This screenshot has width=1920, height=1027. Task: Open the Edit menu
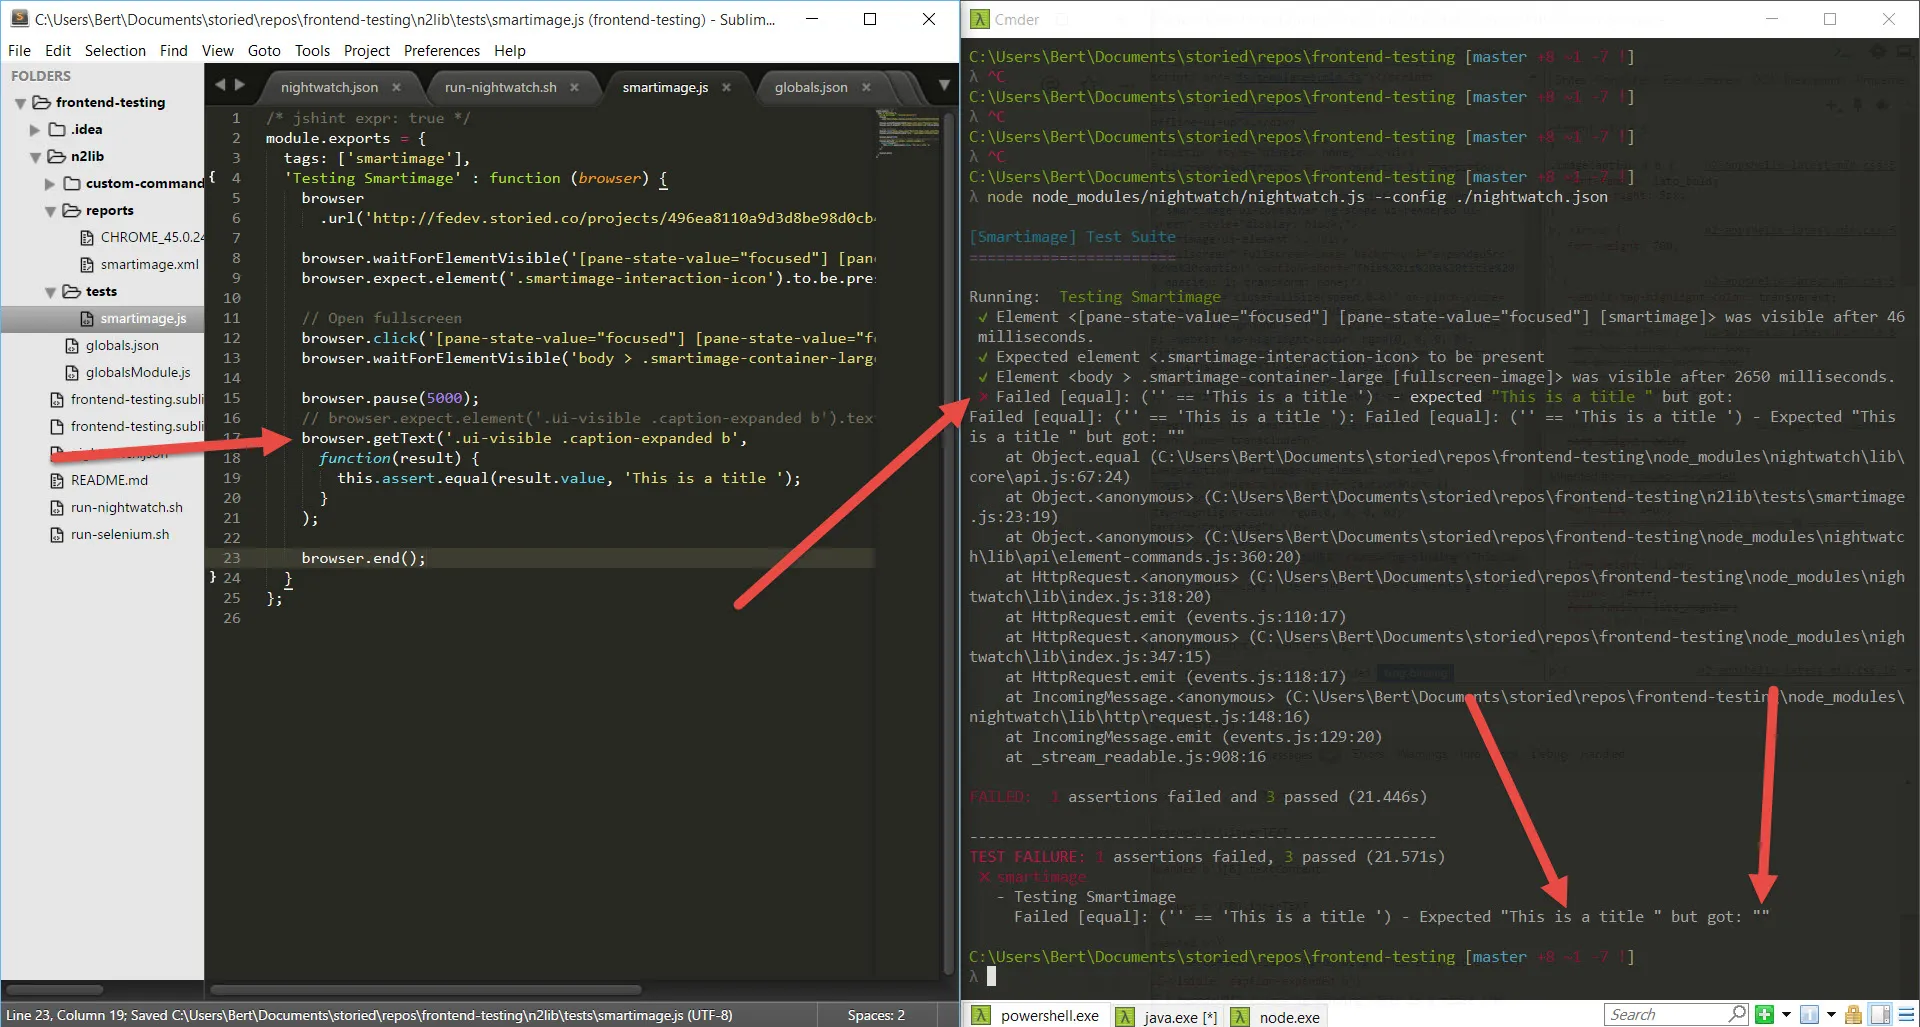[58, 50]
